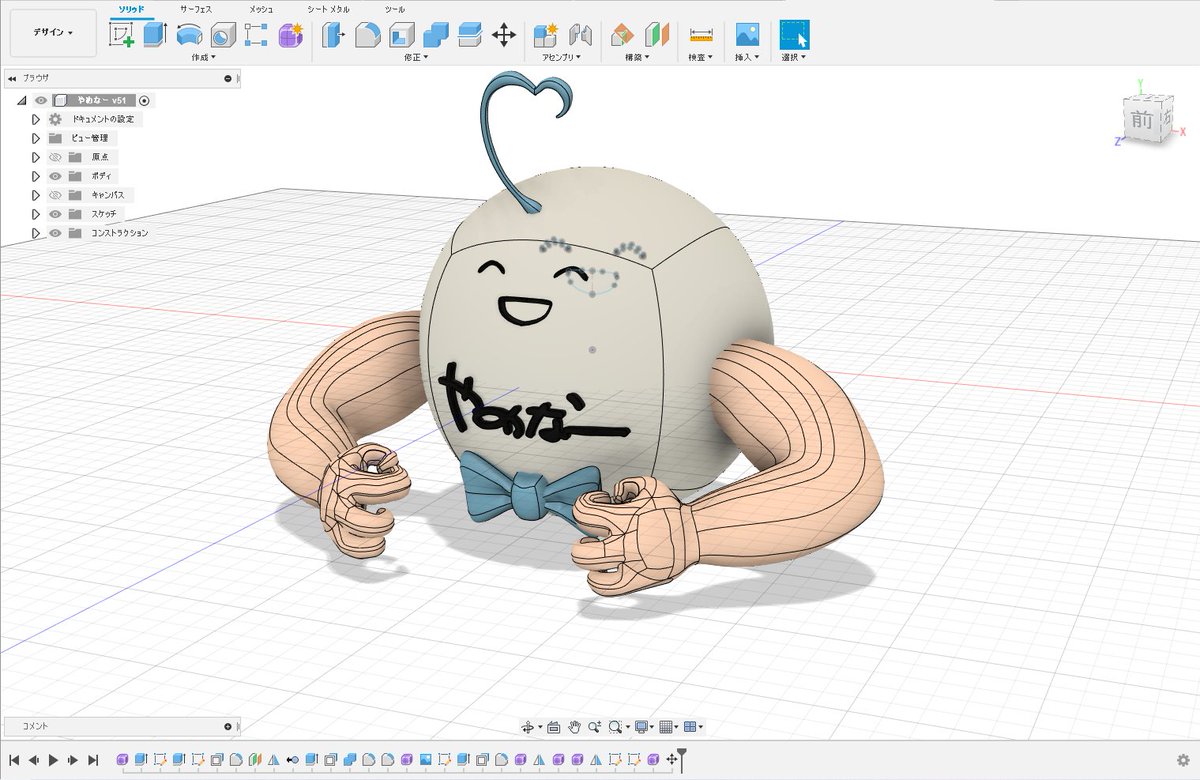The image size is (1200, 780).
Task: Open the 作成 dropdown menu
Action: click(x=206, y=57)
